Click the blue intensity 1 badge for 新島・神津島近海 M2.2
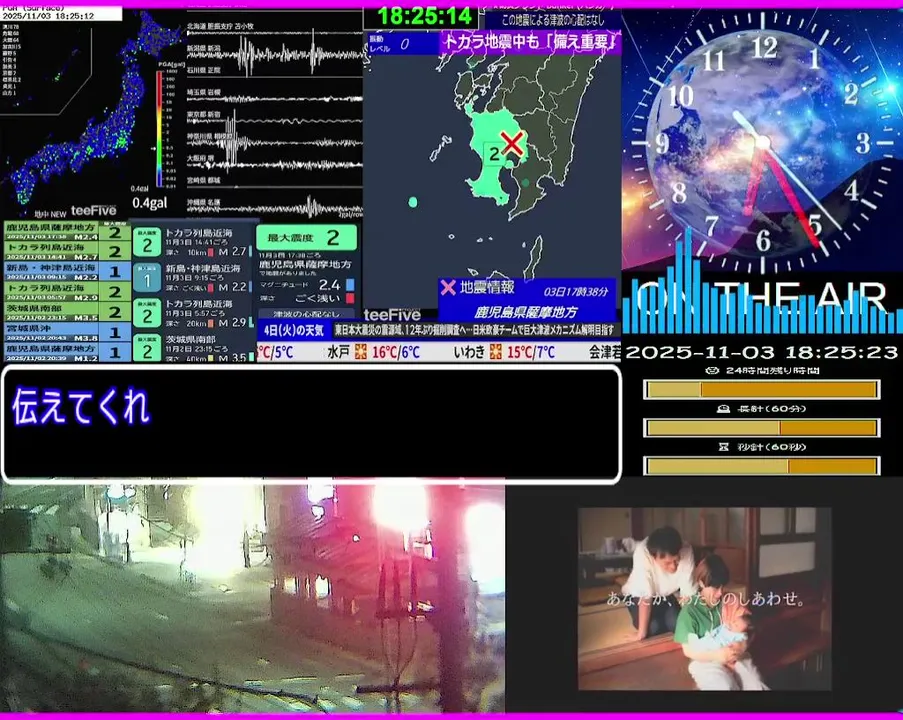The height and width of the screenshot is (720, 903). [x=147, y=278]
